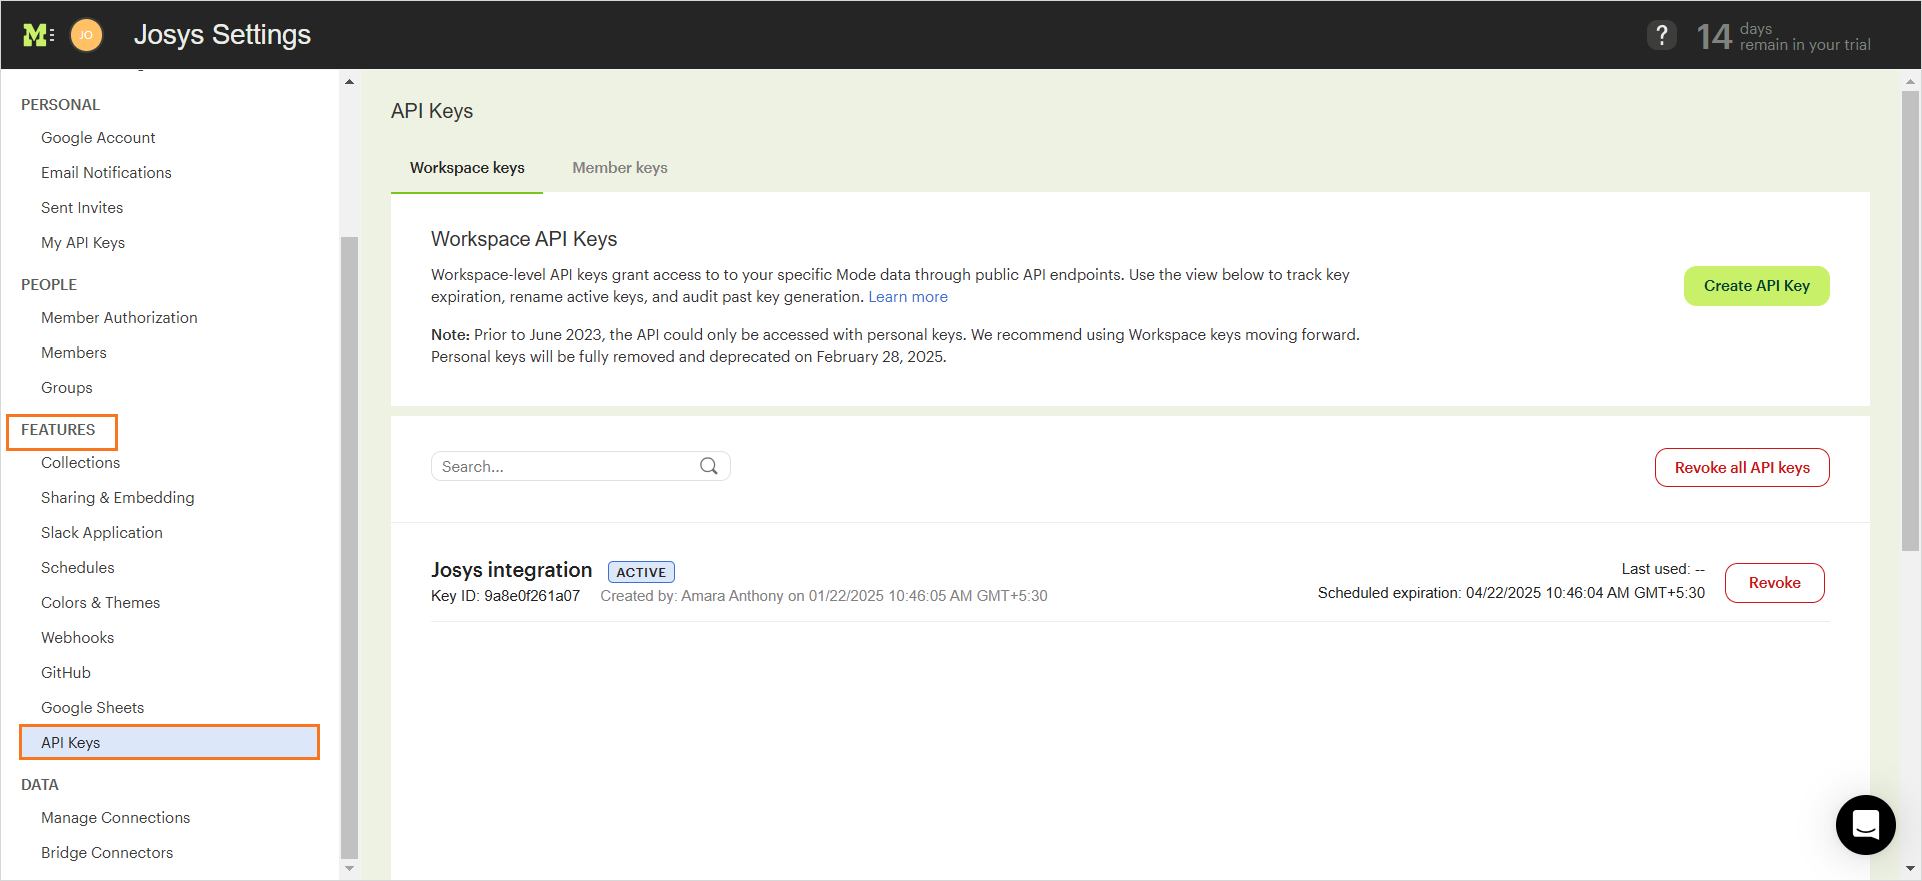Viewport: 1922px width, 881px height.
Task: Click main page scroll up arrow
Action: pyautogui.click(x=1910, y=81)
